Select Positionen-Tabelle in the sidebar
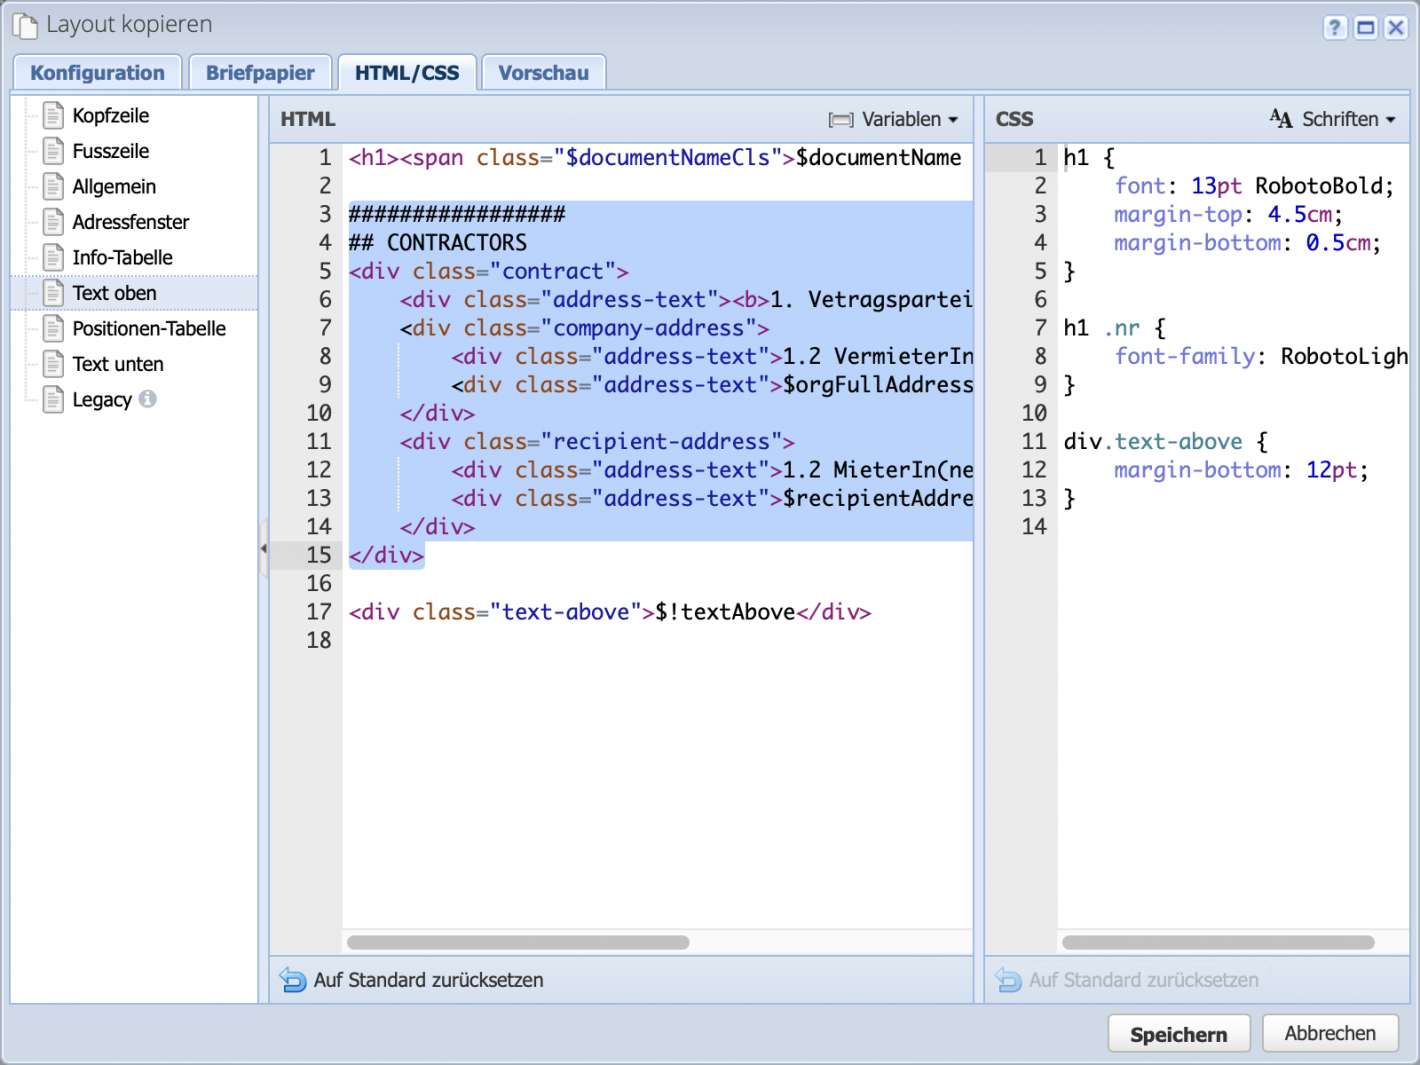The width and height of the screenshot is (1420, 1065). [146, 328]
